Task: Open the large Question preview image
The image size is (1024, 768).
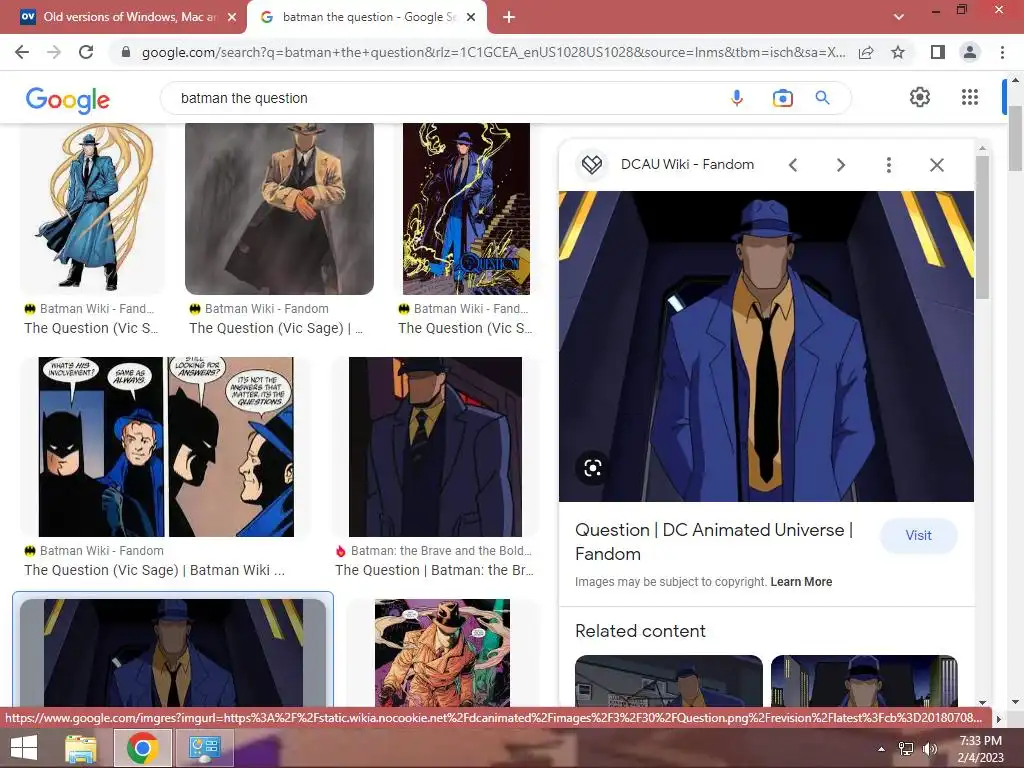Action: click(766, 346)
